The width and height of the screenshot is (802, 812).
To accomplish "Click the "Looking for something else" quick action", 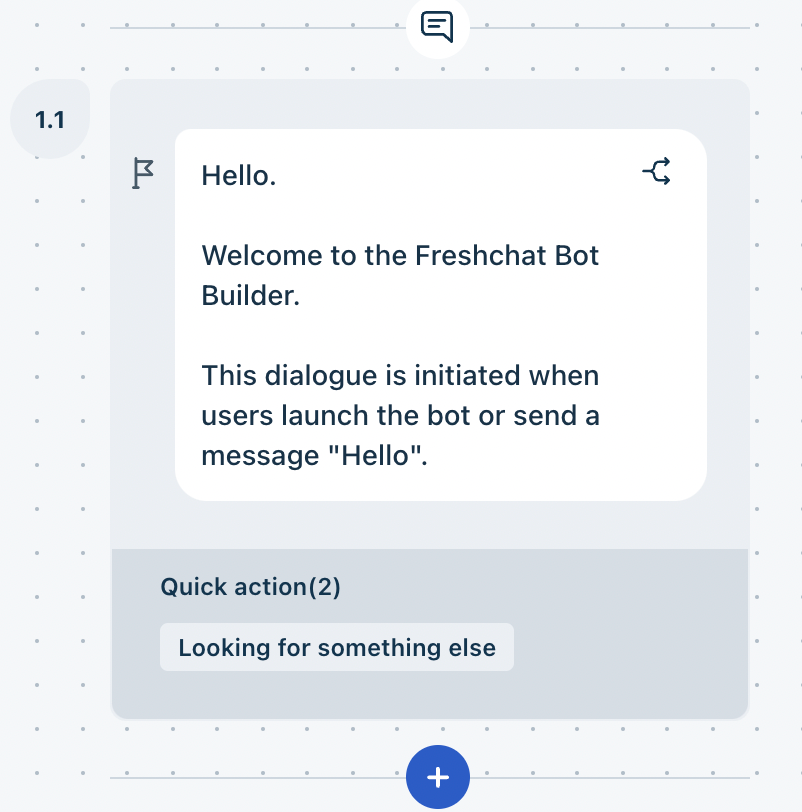I will pyautogui.click(x=337, y=647).
